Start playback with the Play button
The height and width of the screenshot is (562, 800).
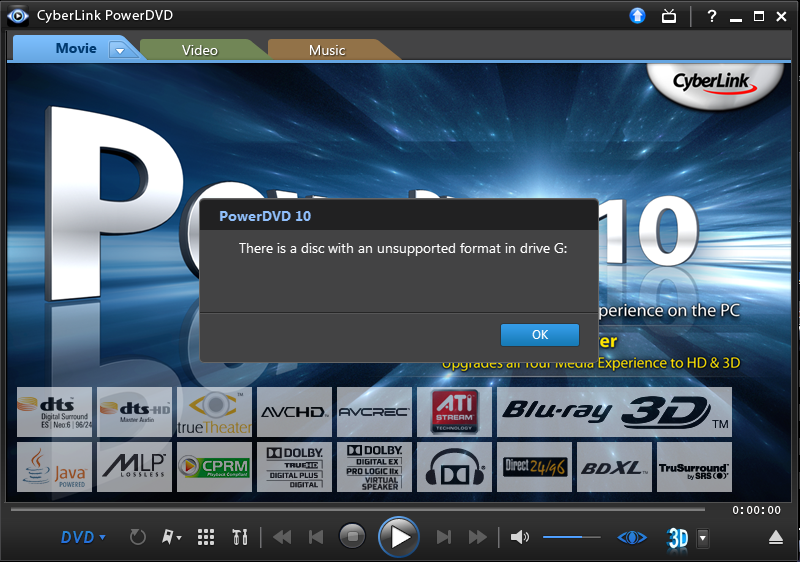pyautogui.click(x=399, y=537)
